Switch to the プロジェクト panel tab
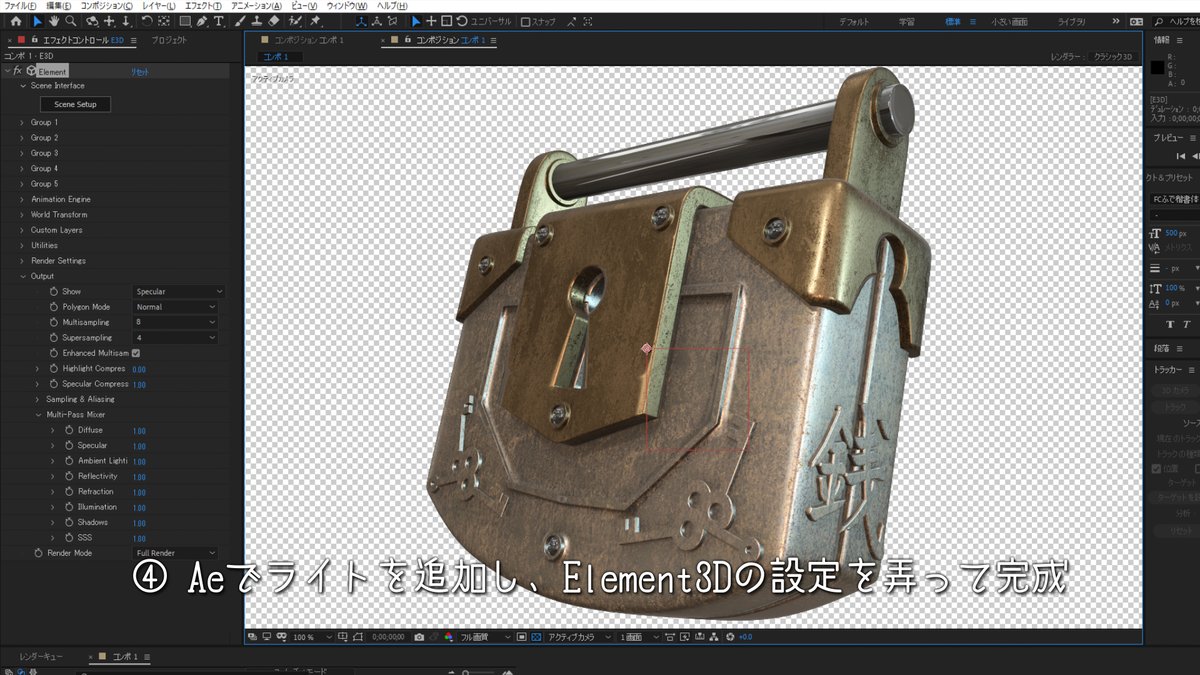Viewport: 1200px width, 675px height. tap(169, 40)
